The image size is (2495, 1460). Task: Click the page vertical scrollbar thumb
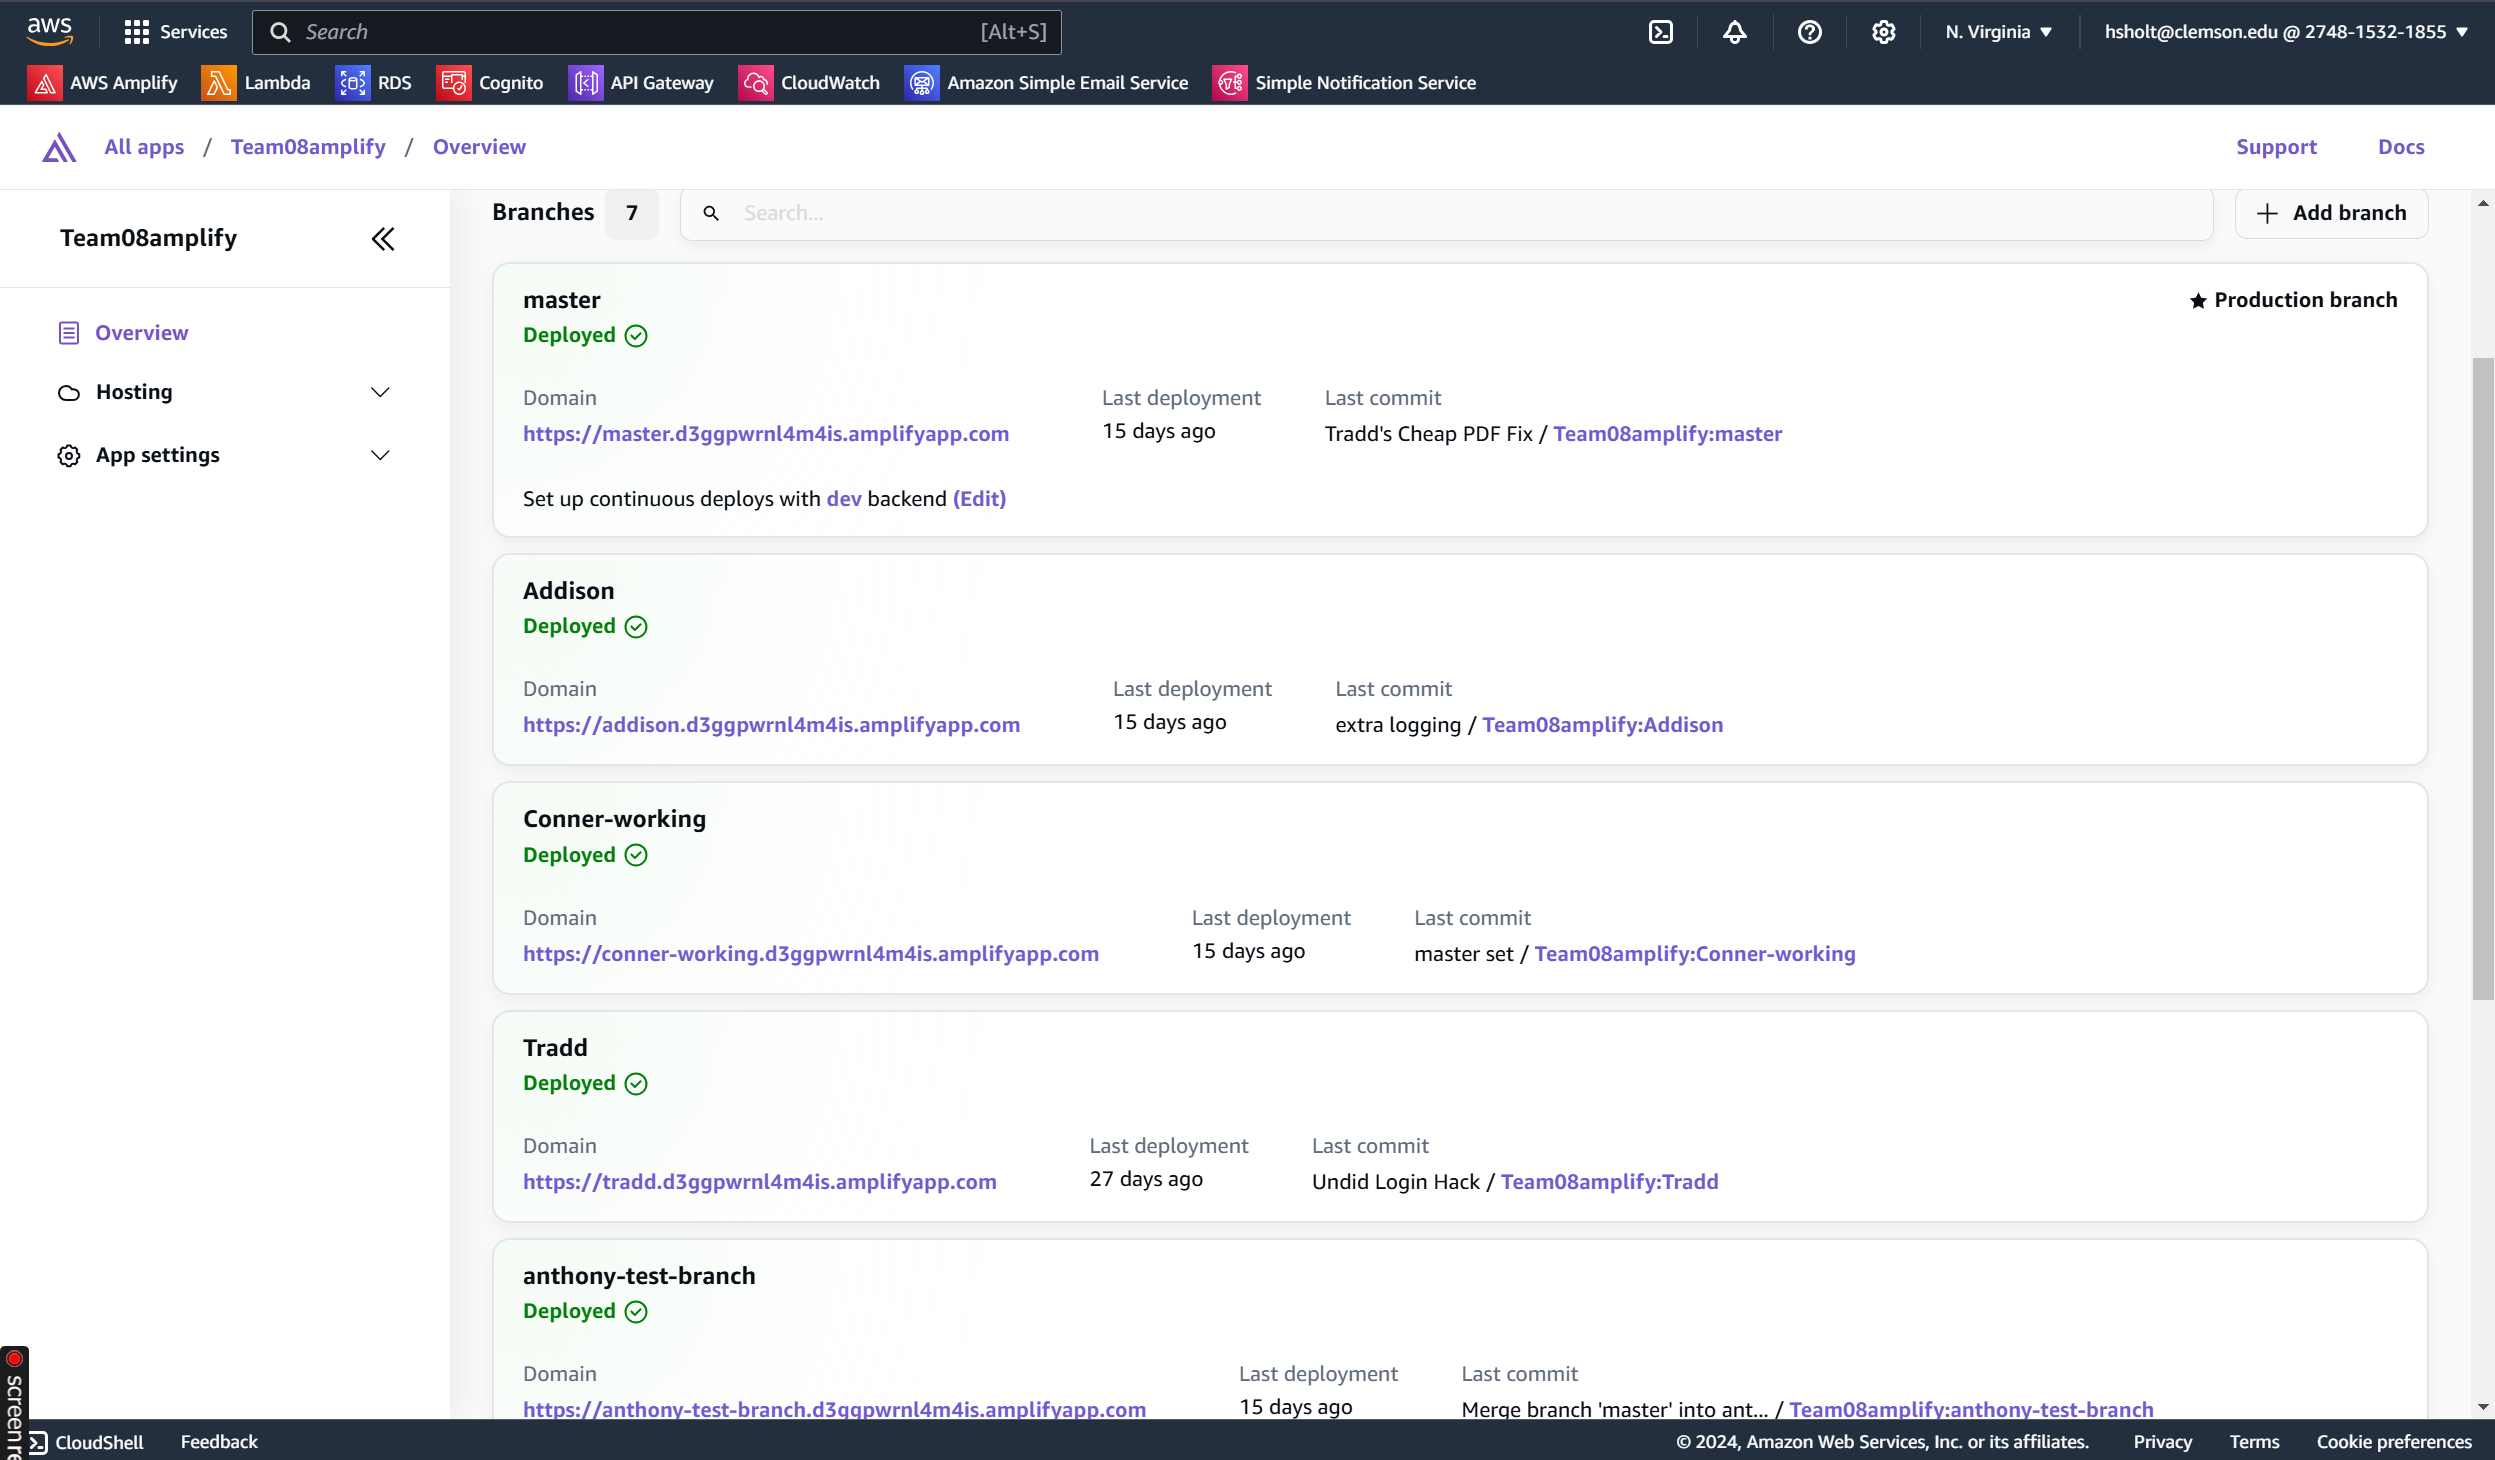(x=2482, y=678)
